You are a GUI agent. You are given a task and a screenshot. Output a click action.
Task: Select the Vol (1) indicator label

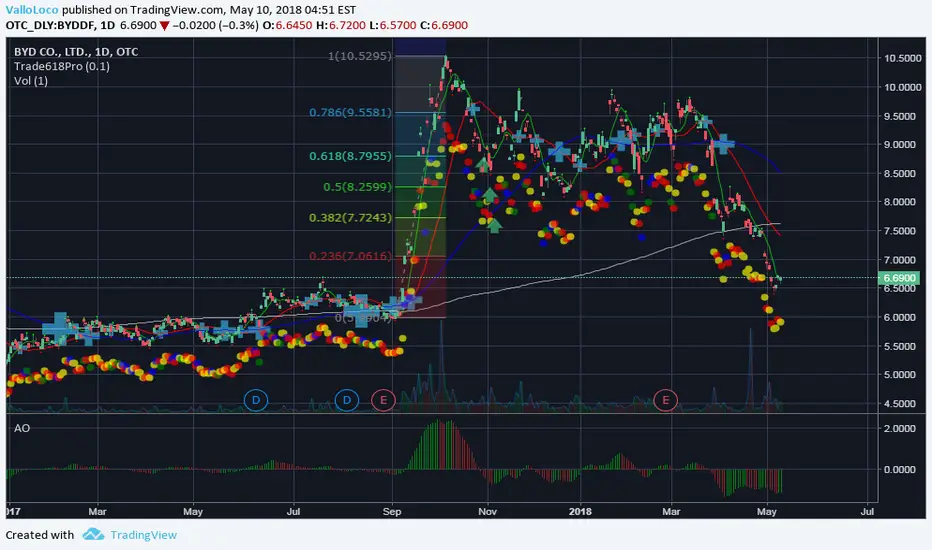pos(31,81)
